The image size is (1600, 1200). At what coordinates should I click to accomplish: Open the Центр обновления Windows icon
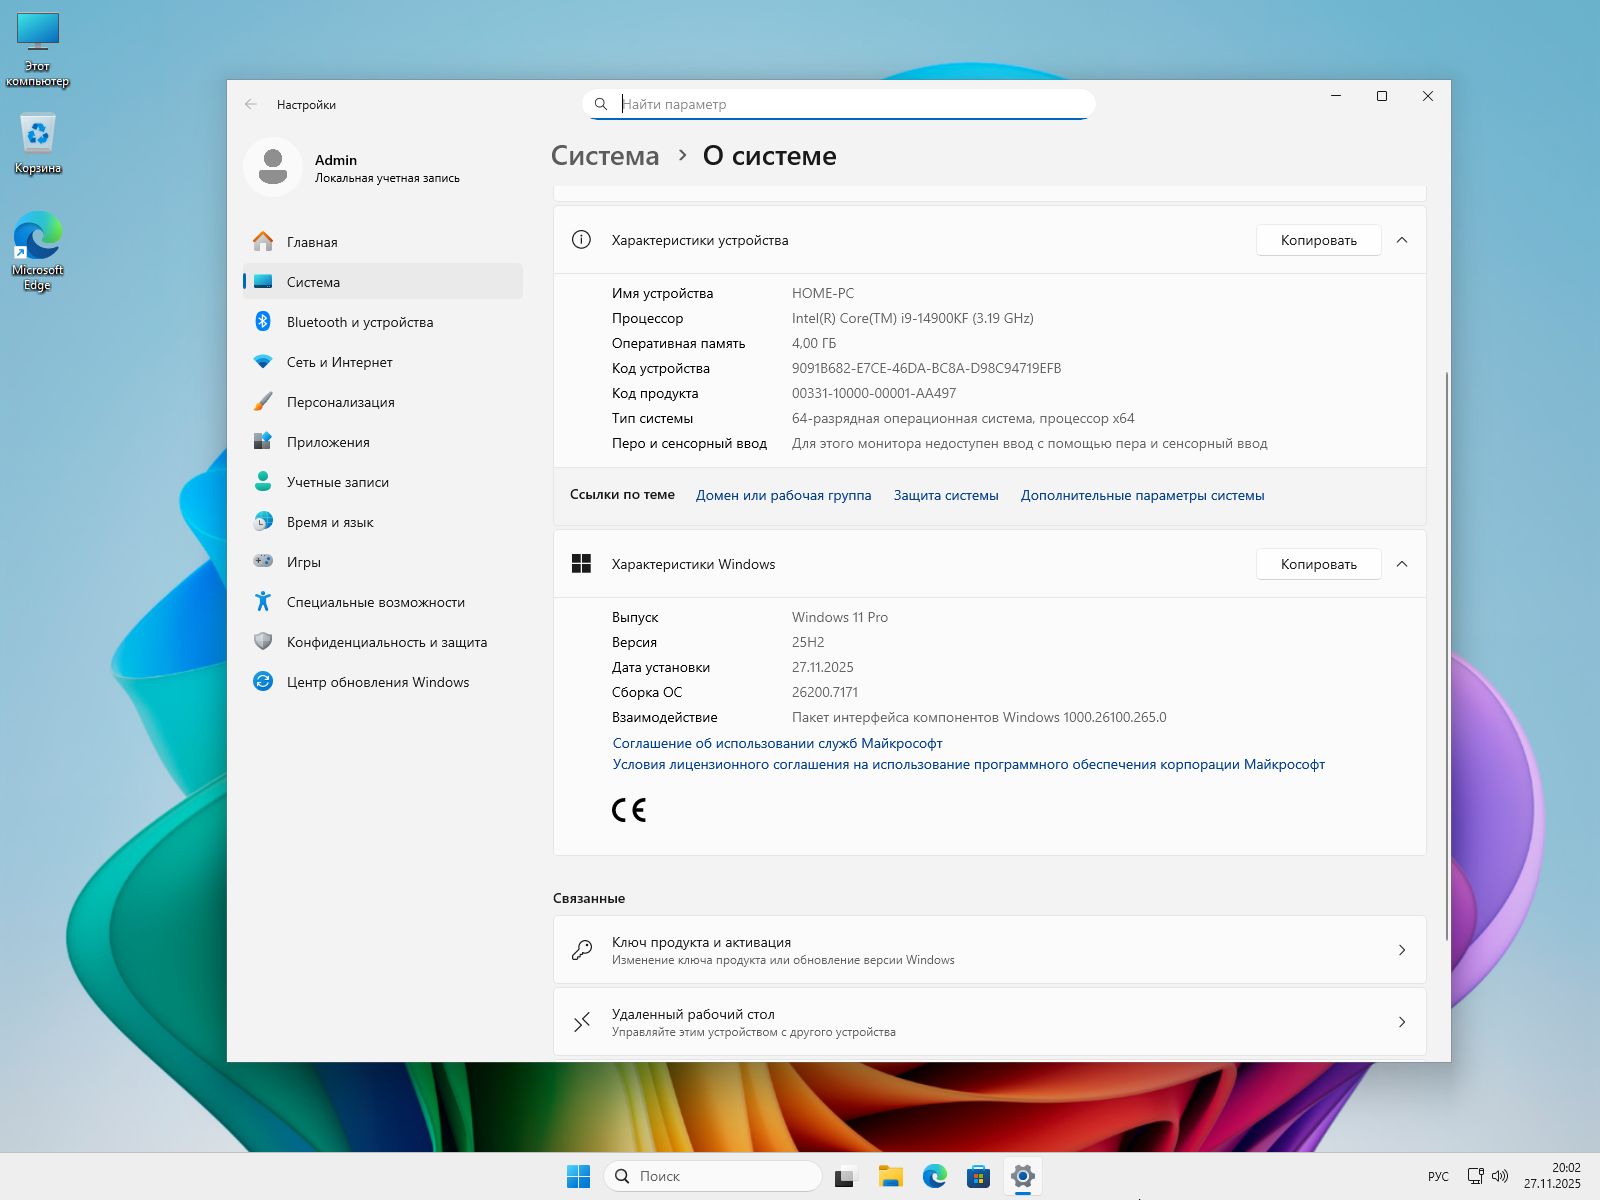pyautogui.click(x=263, y=681)
